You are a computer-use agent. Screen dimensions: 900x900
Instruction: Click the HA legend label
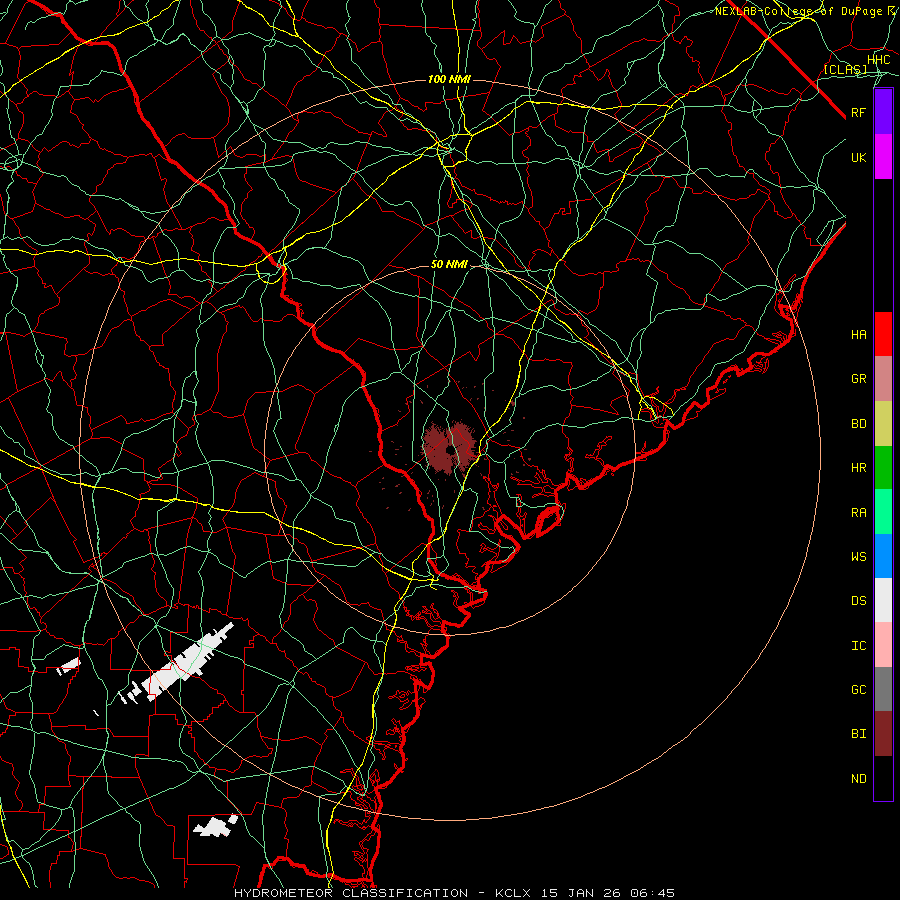[x=859, y=335]
